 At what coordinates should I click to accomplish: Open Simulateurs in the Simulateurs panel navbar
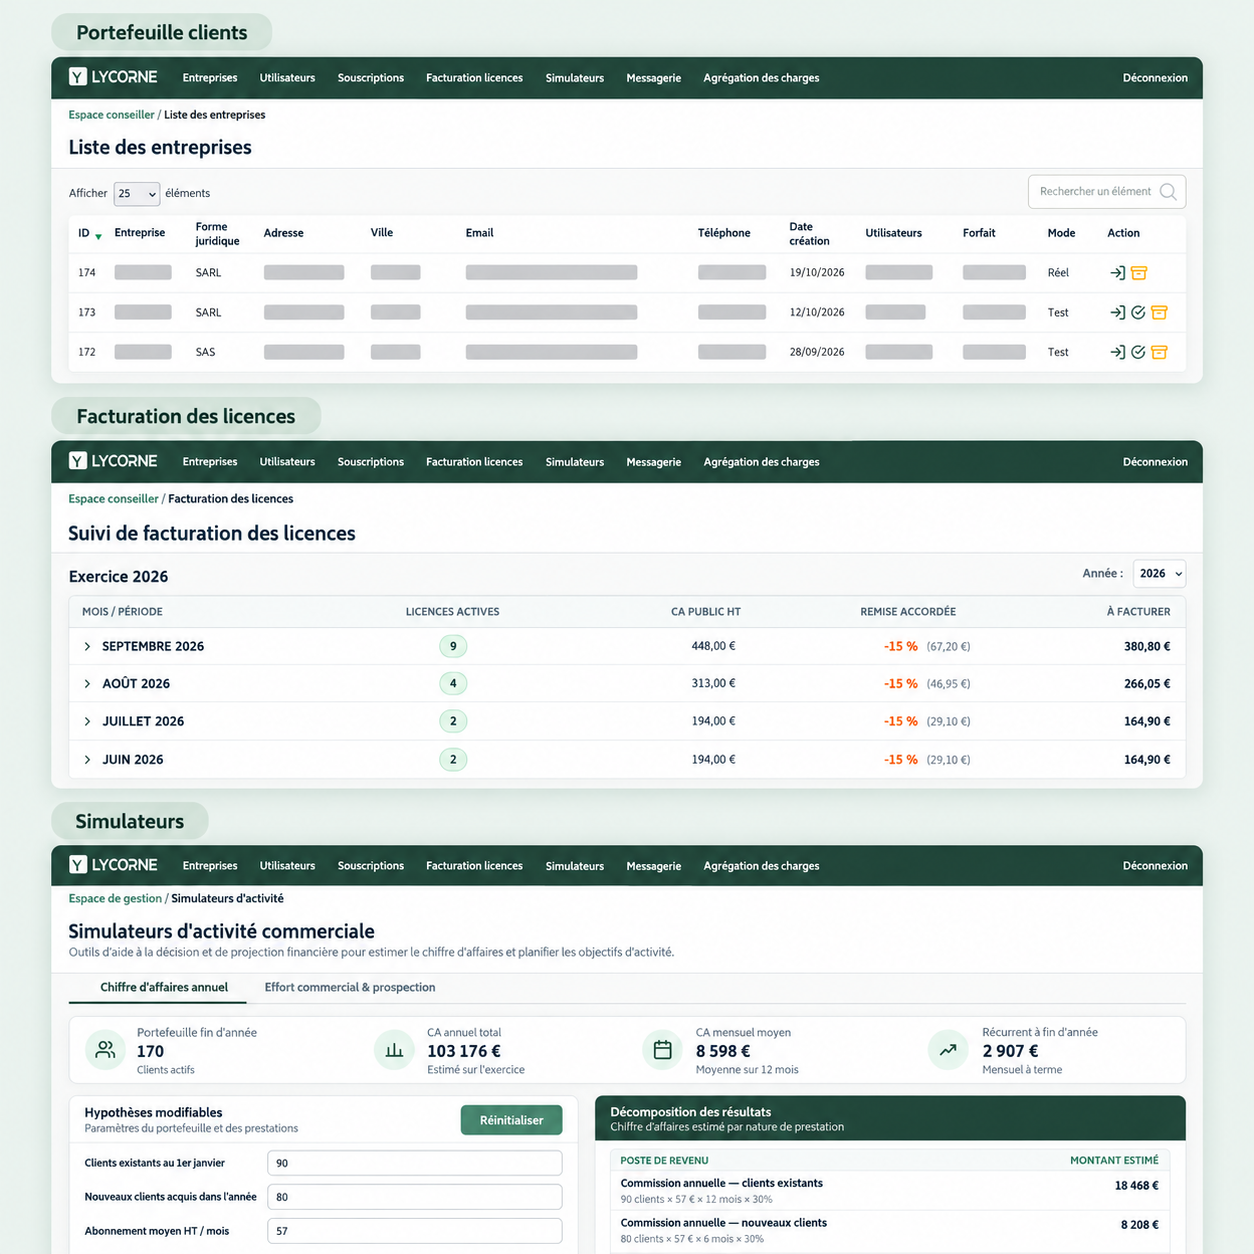(575, 866)
